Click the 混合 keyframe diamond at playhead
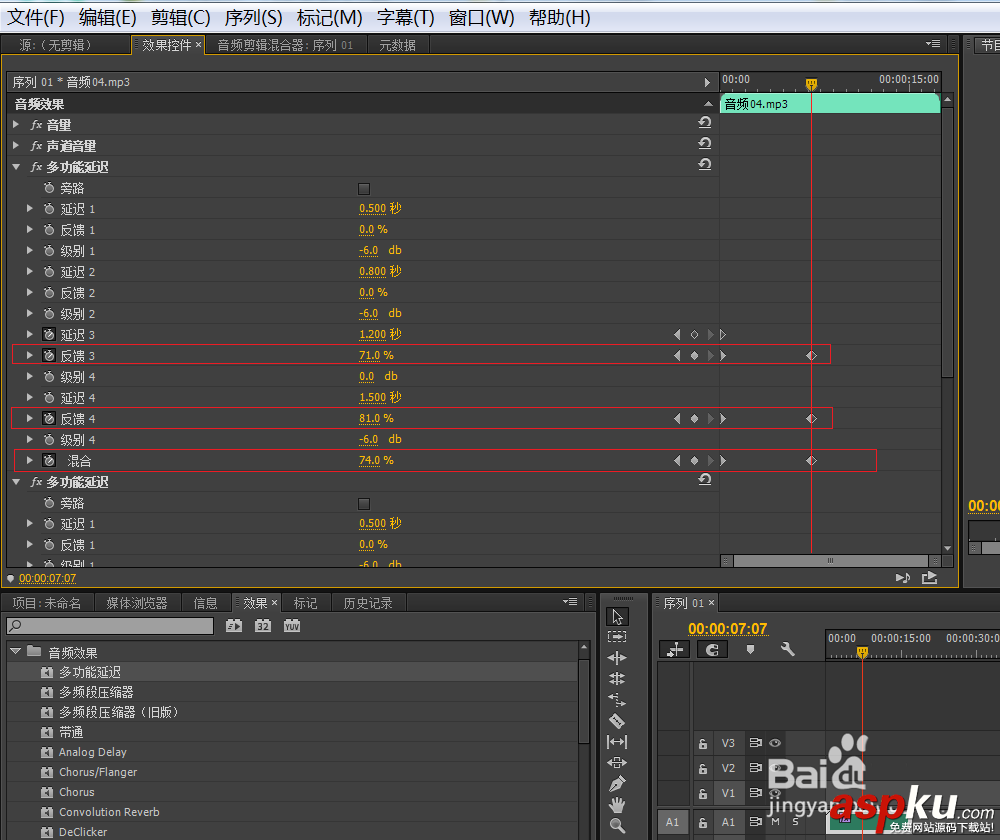1000x840 pixels. [811, 461]
